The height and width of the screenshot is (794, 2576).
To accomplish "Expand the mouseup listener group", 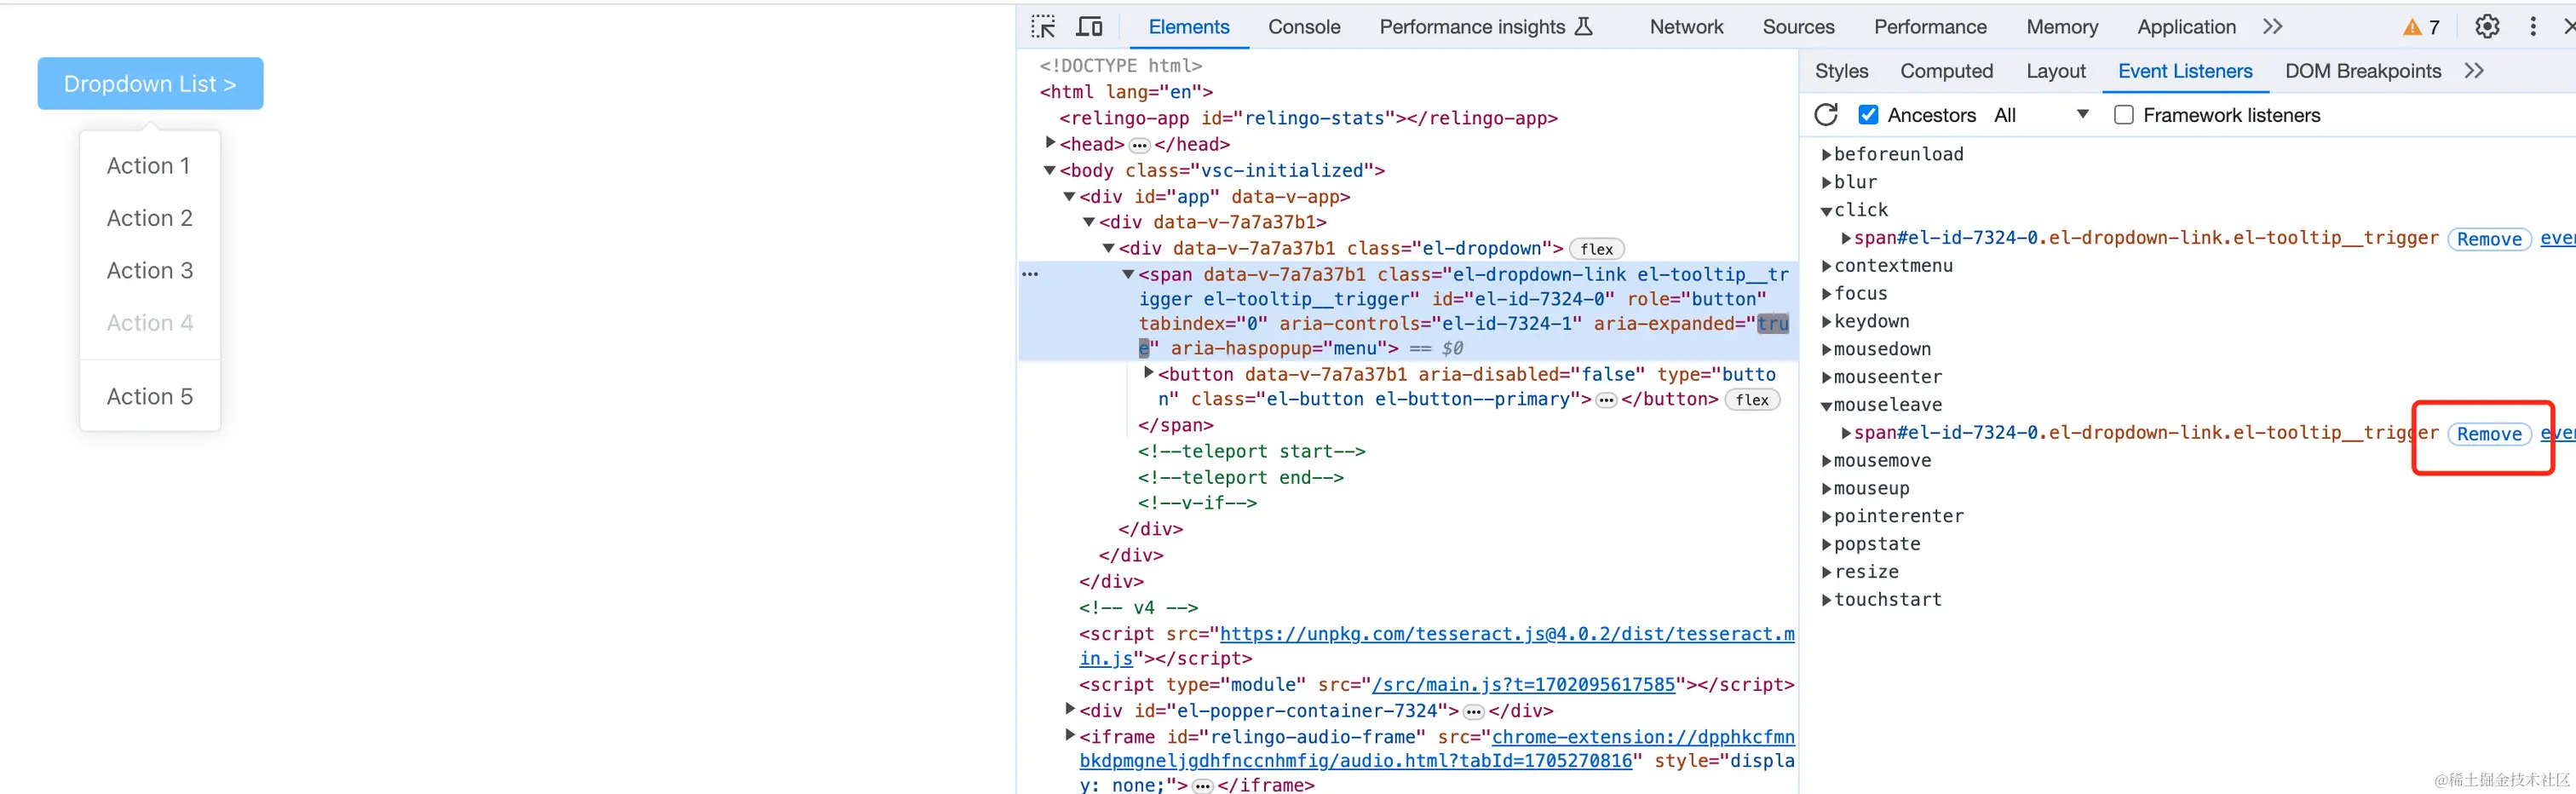I will click(x=1826, y=489).
